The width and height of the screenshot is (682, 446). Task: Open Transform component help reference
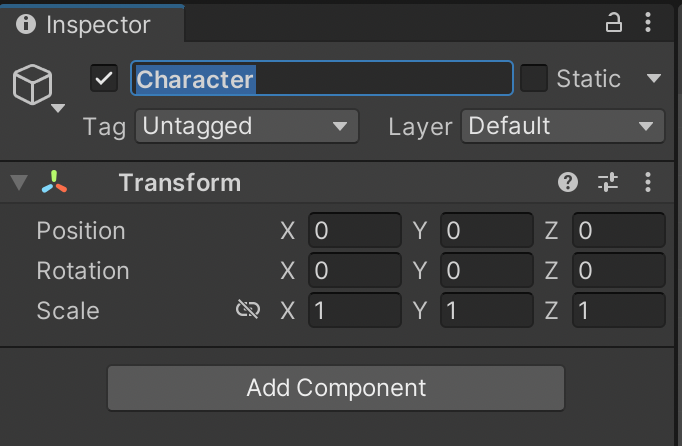(568, 182)
